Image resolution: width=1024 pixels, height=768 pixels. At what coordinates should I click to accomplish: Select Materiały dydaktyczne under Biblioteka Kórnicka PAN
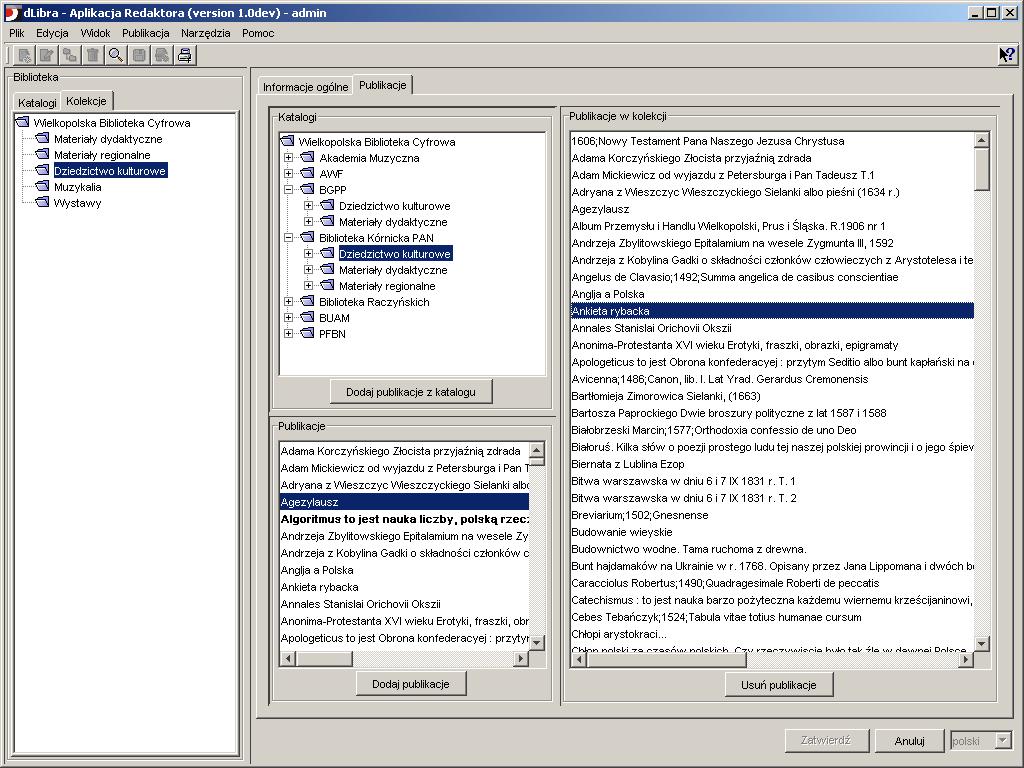point(393,270)
